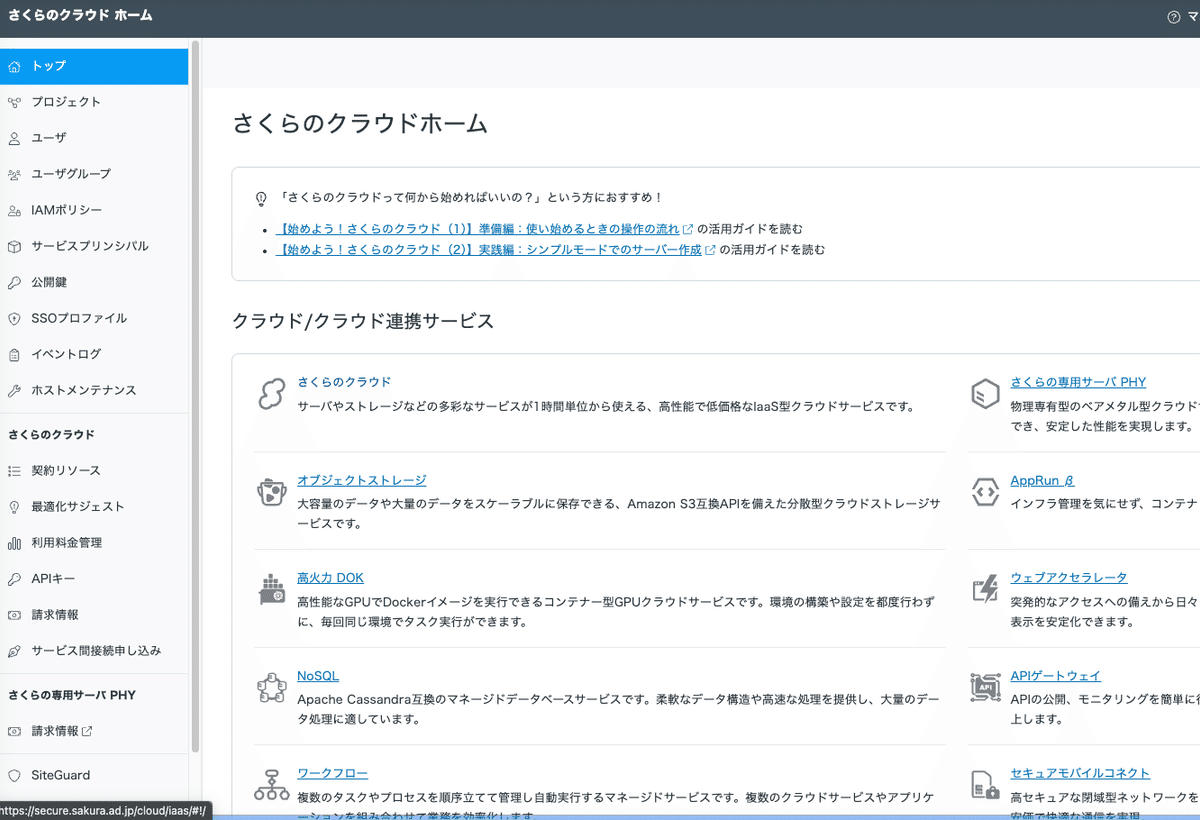Click the cube icon for サービスプリンシパル
This screenshot has height=820, width=1200.
[14, 246]
